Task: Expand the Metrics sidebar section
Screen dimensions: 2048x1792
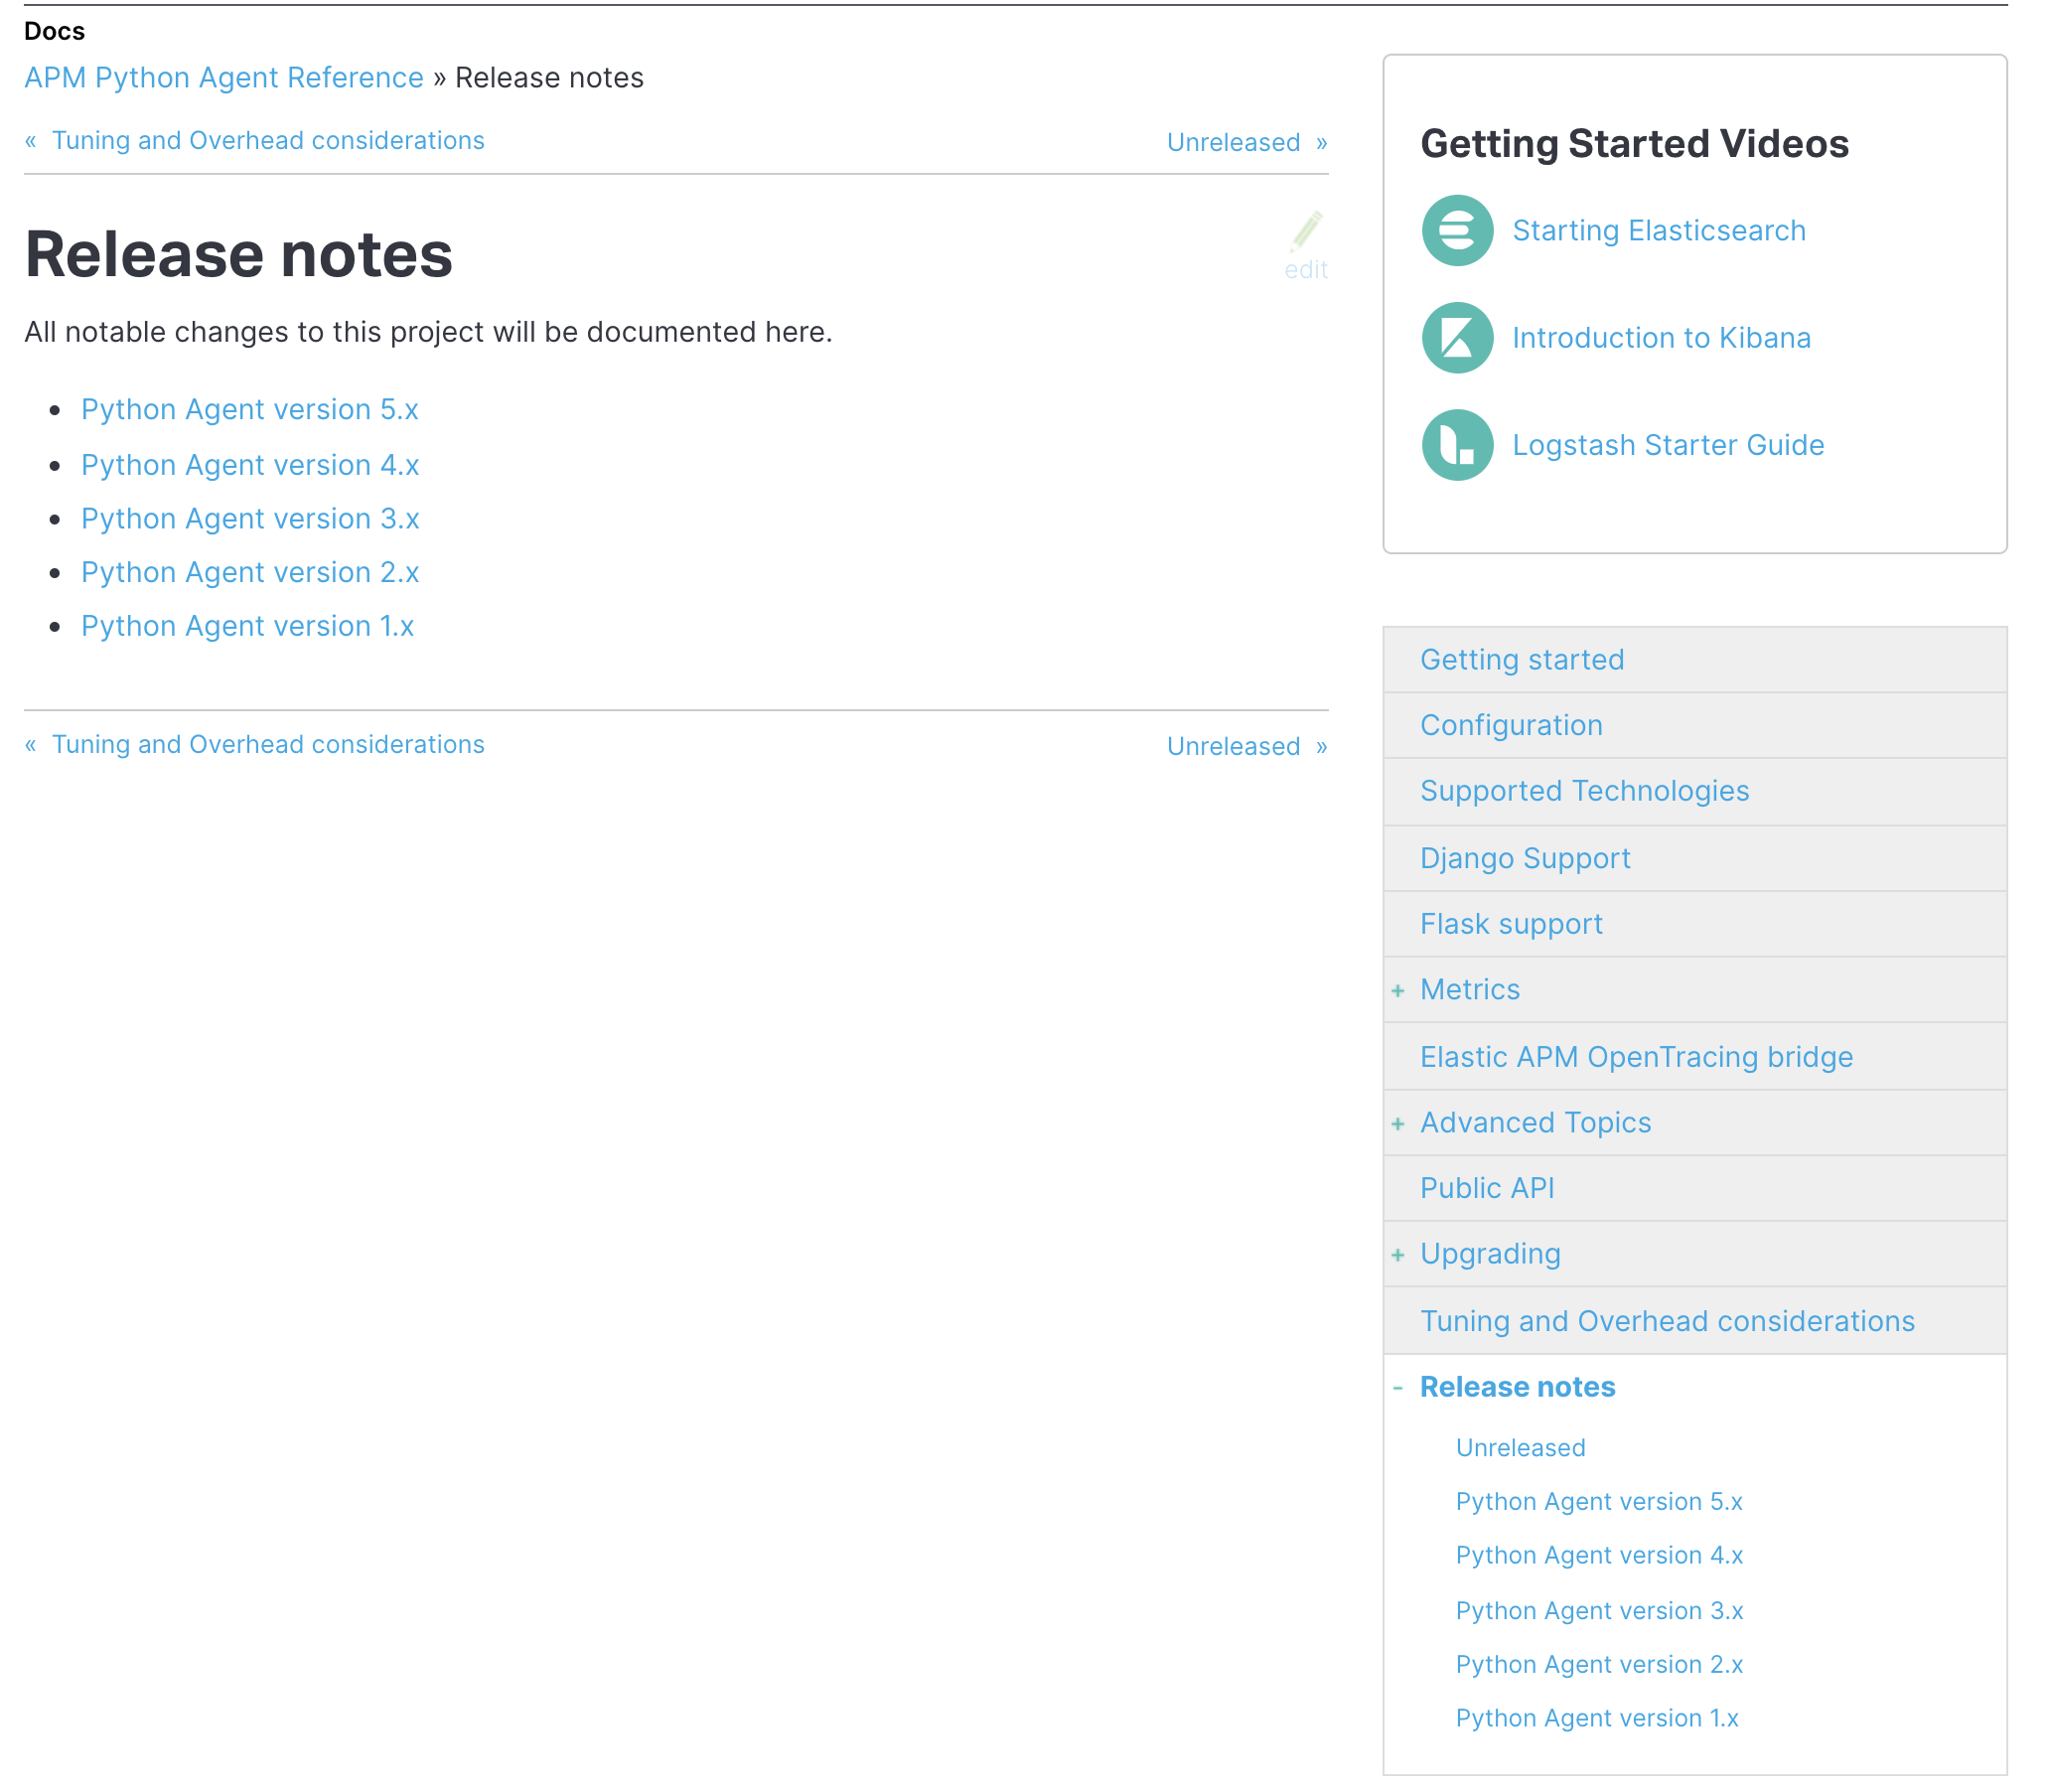Action: click(1398, 990)
